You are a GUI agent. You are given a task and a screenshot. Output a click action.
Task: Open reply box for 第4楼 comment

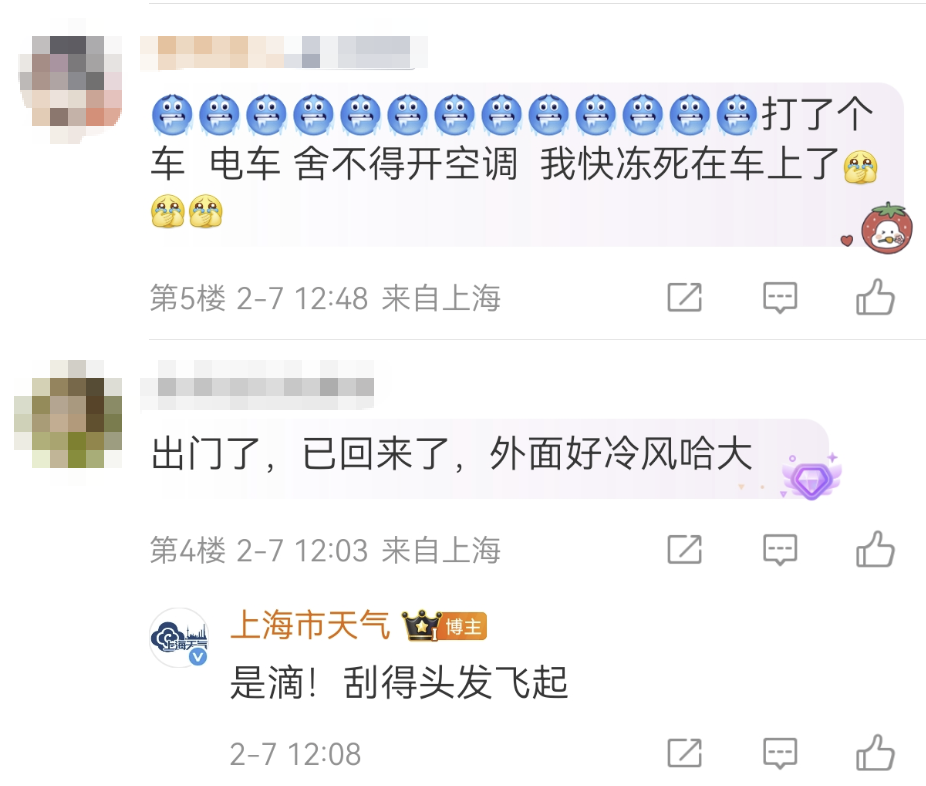click(x=780, y=550)
